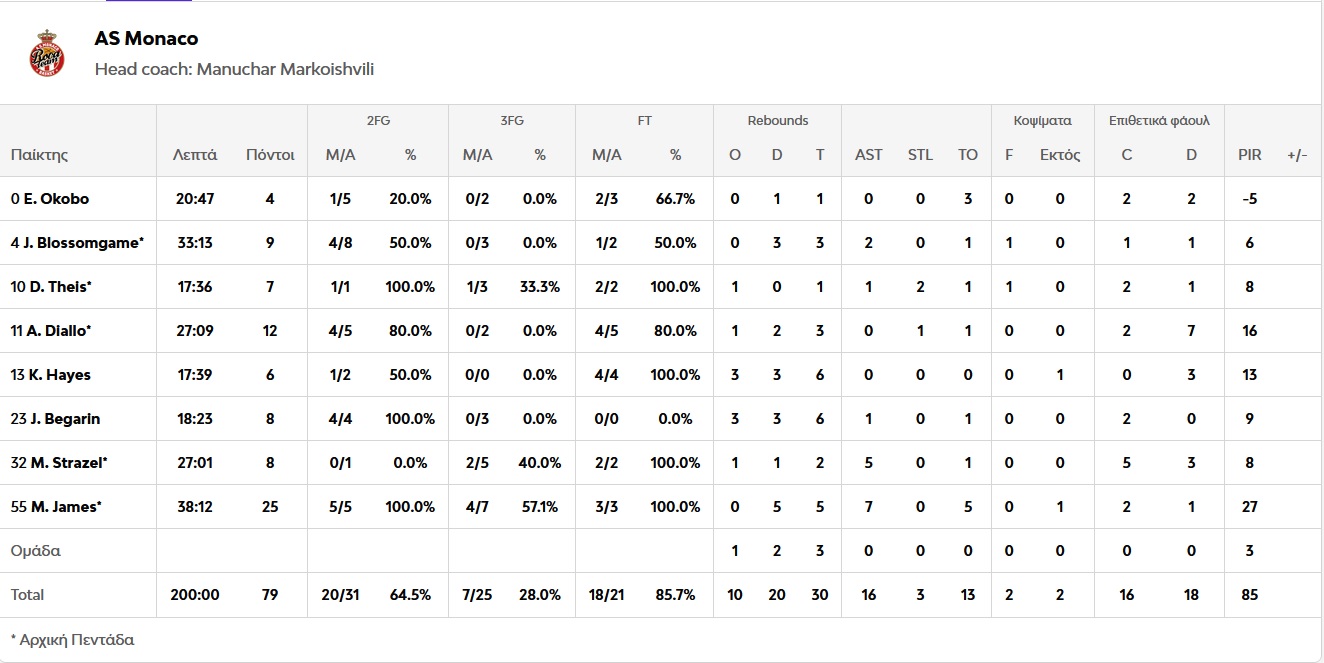The image size is (1324, 663).
Task: Click the +/- column header
Action: (x=1297, y=155)
